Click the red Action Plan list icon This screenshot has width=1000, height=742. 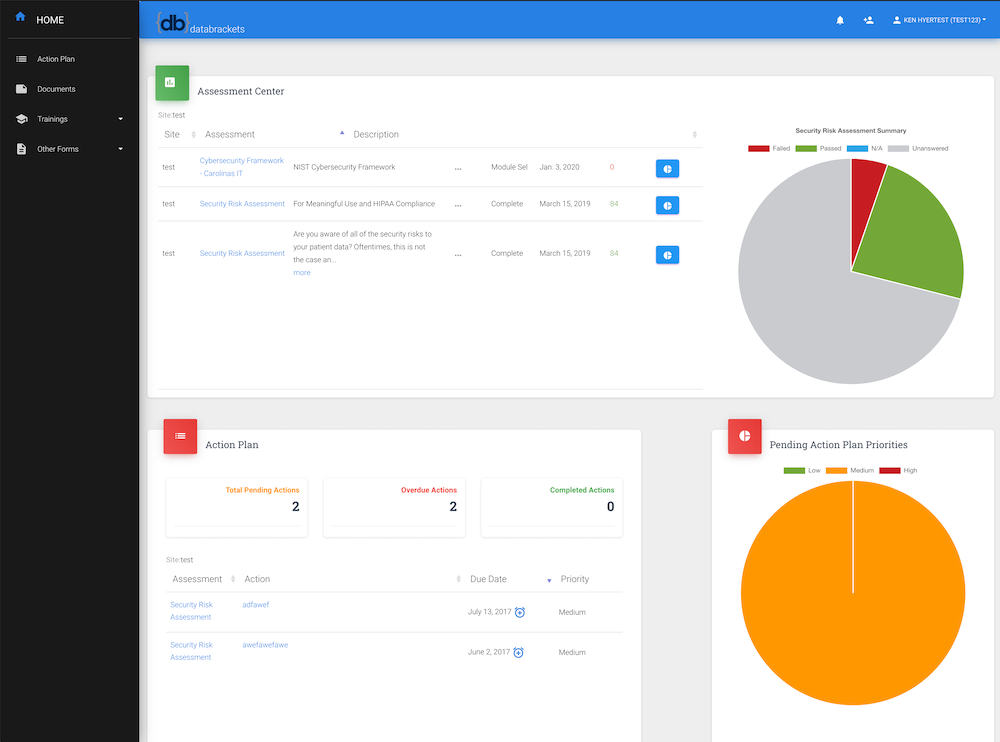click(x=180, y=436)
